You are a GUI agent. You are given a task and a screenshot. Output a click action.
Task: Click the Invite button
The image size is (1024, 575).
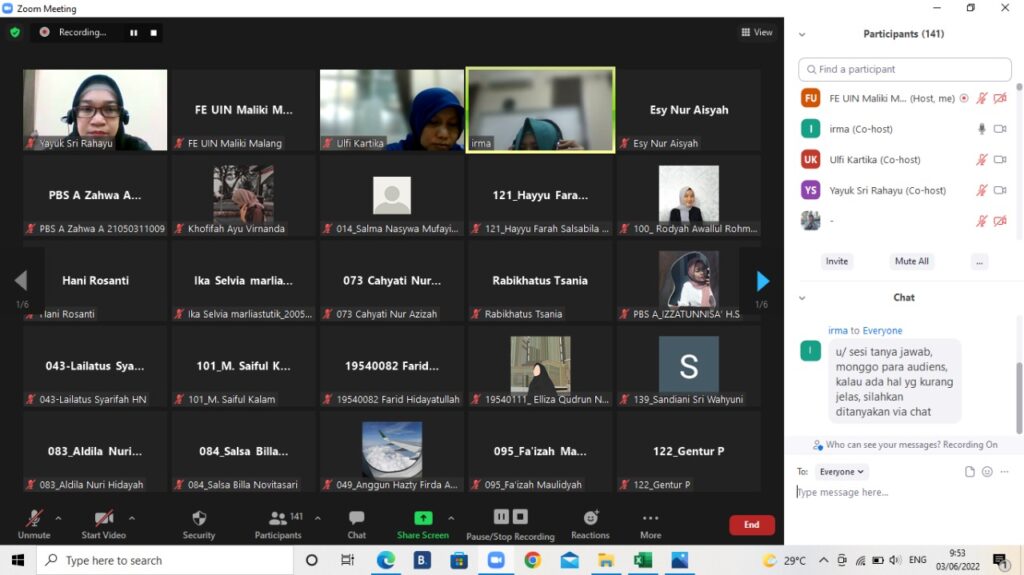(837, 261)
